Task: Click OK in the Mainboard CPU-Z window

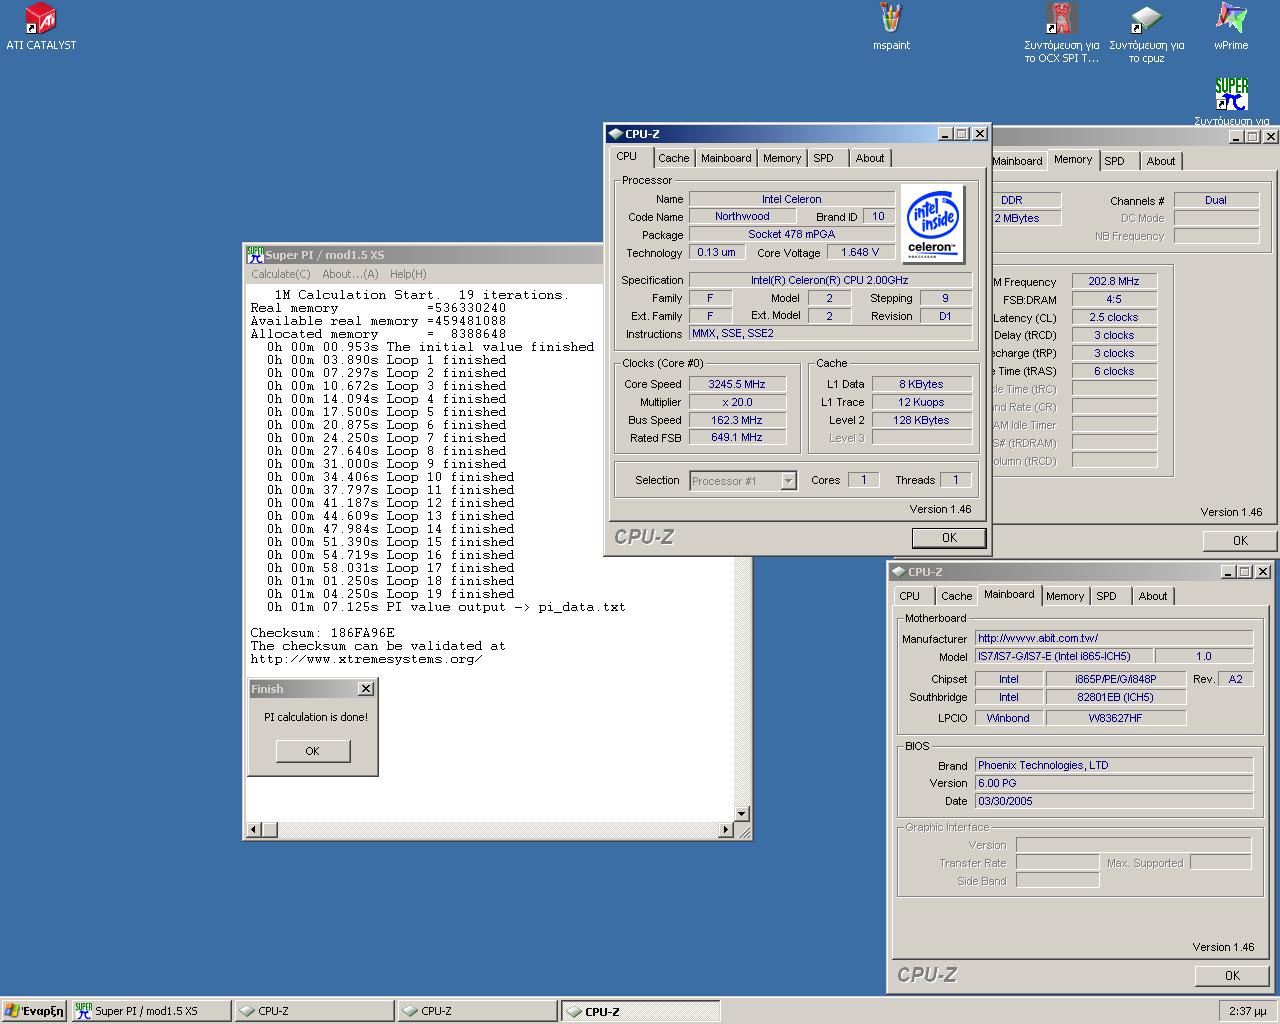Action: pyautogui.click(x=1232, y=975)
